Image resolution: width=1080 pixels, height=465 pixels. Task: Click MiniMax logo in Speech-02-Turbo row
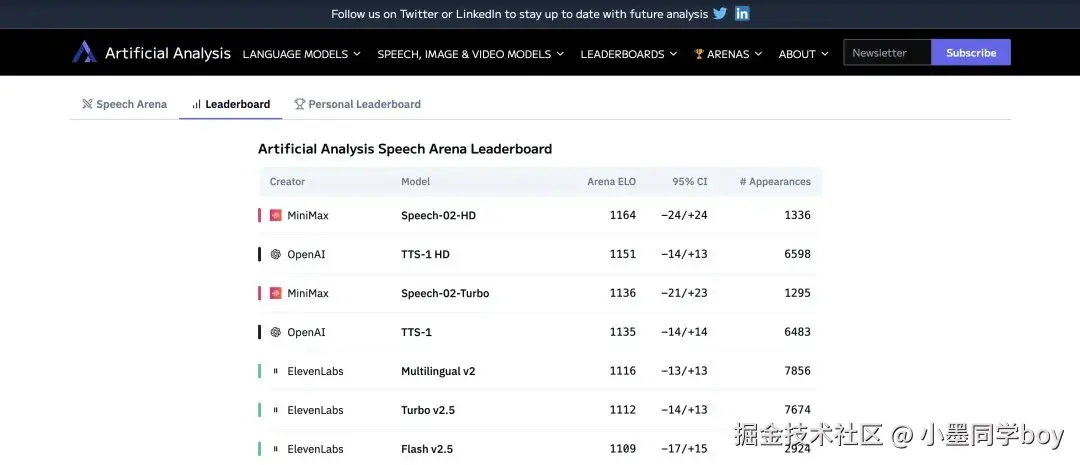pyautogui.click(x=276, y=293)
